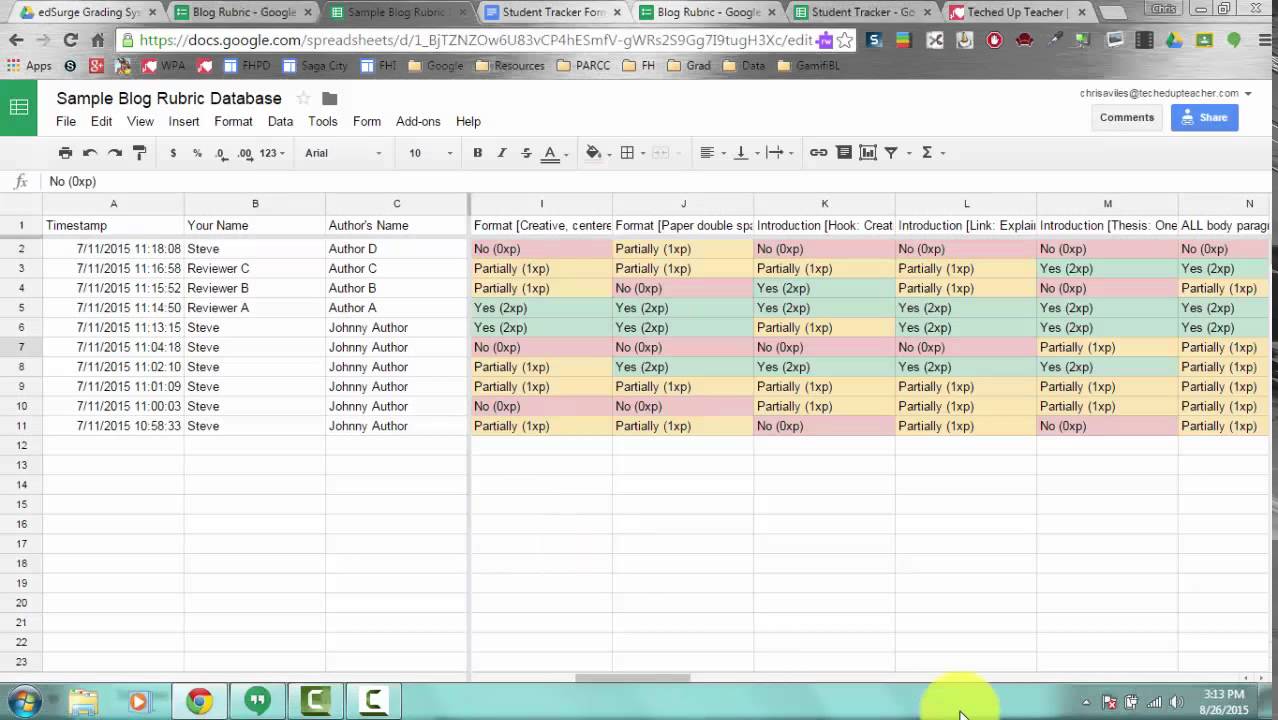Switch to edSurge Grading browser tab
The image size is (1278, 720).
pos(88,12)
